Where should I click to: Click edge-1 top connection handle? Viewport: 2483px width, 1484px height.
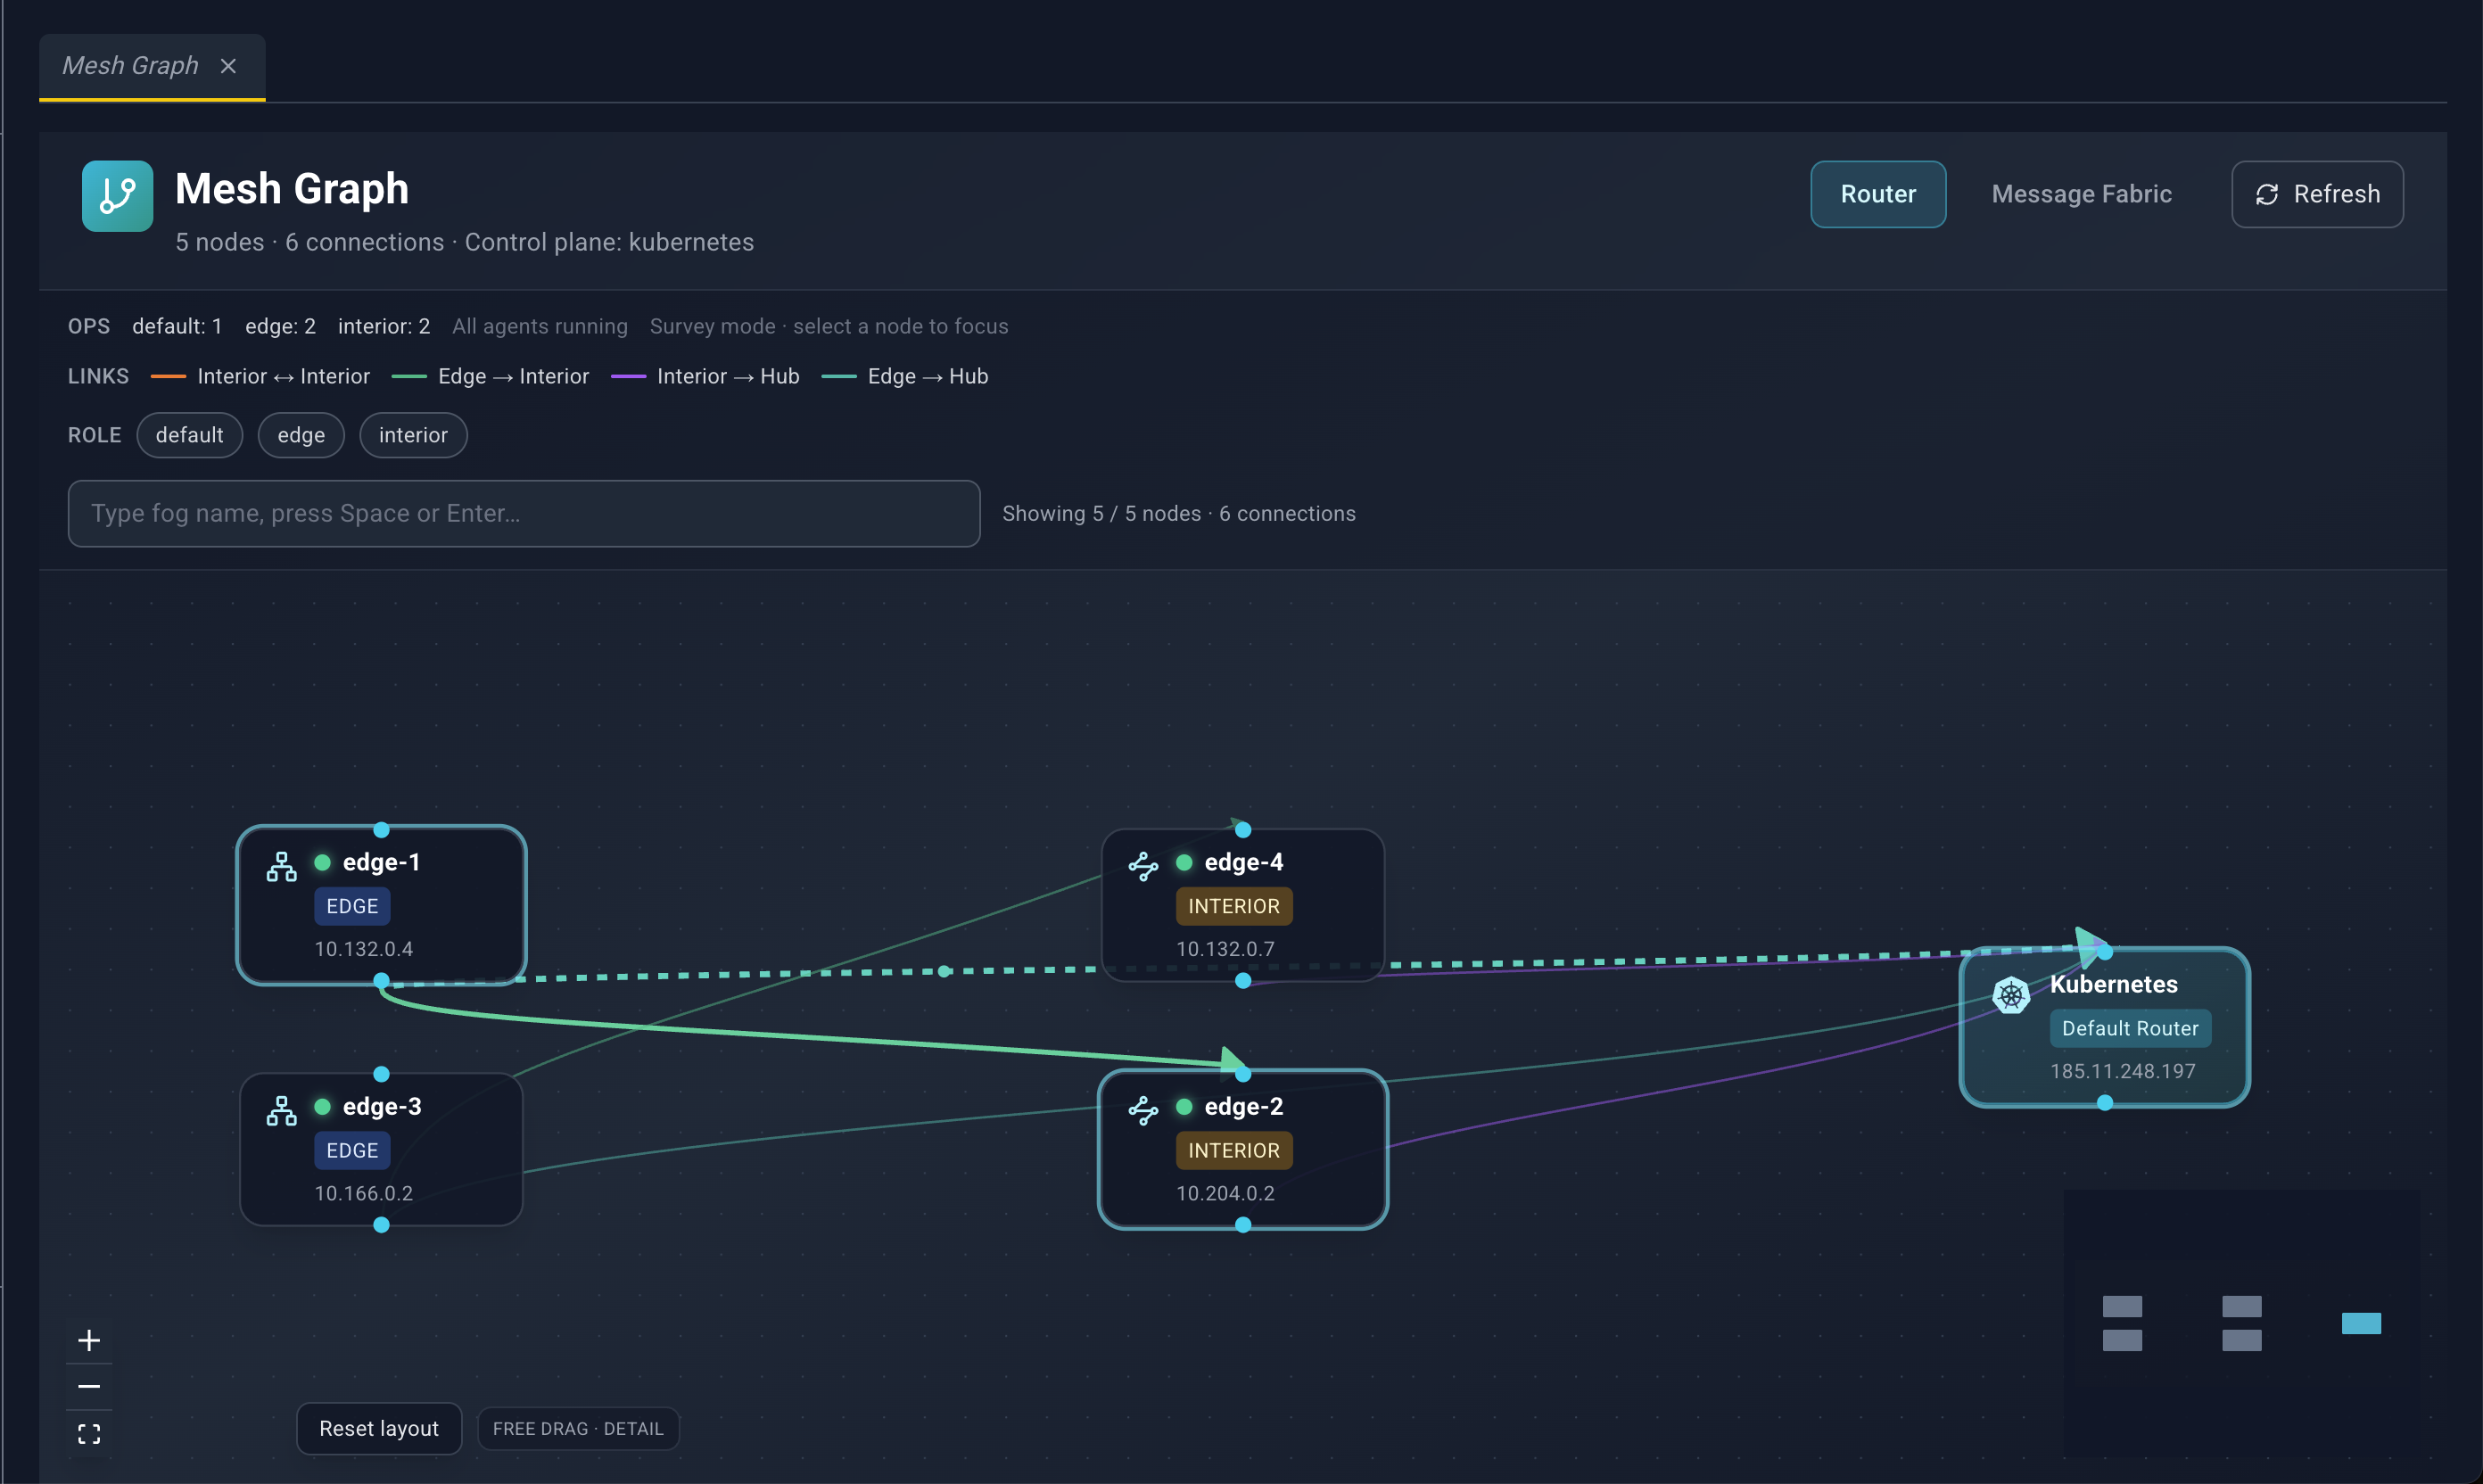tap(381, 830)
